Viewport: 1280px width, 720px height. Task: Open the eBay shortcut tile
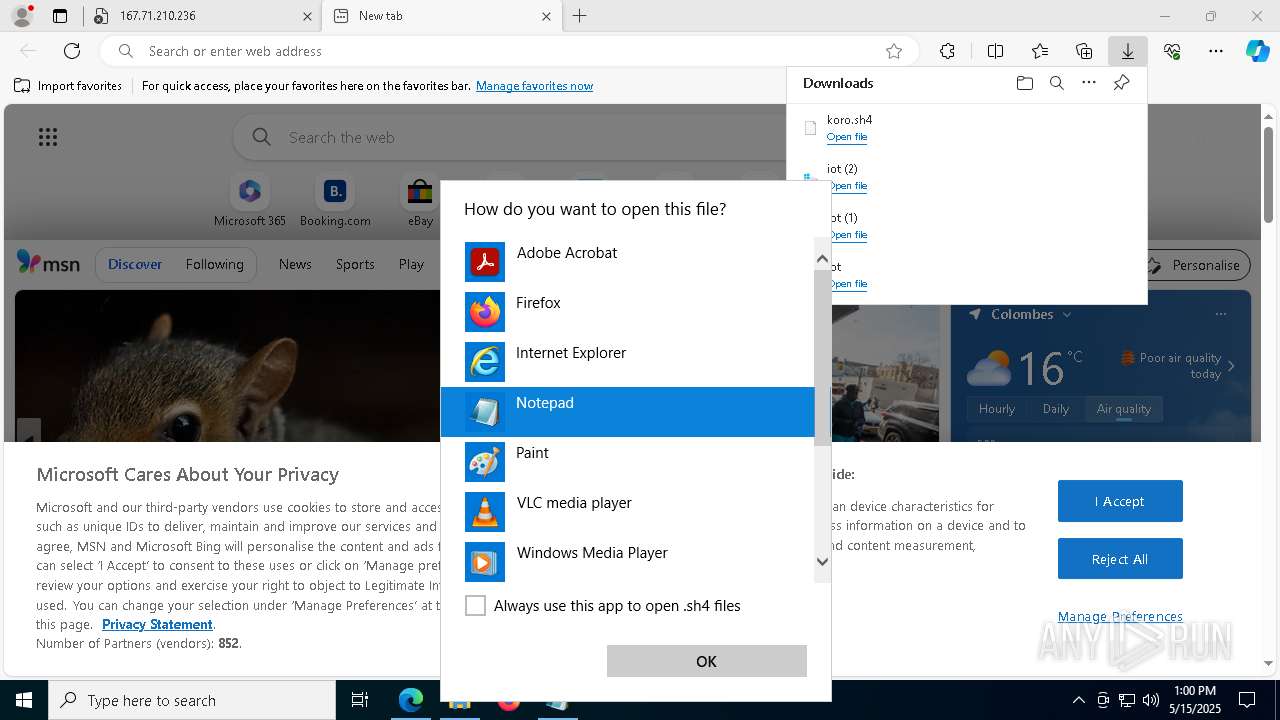[420, 201]
